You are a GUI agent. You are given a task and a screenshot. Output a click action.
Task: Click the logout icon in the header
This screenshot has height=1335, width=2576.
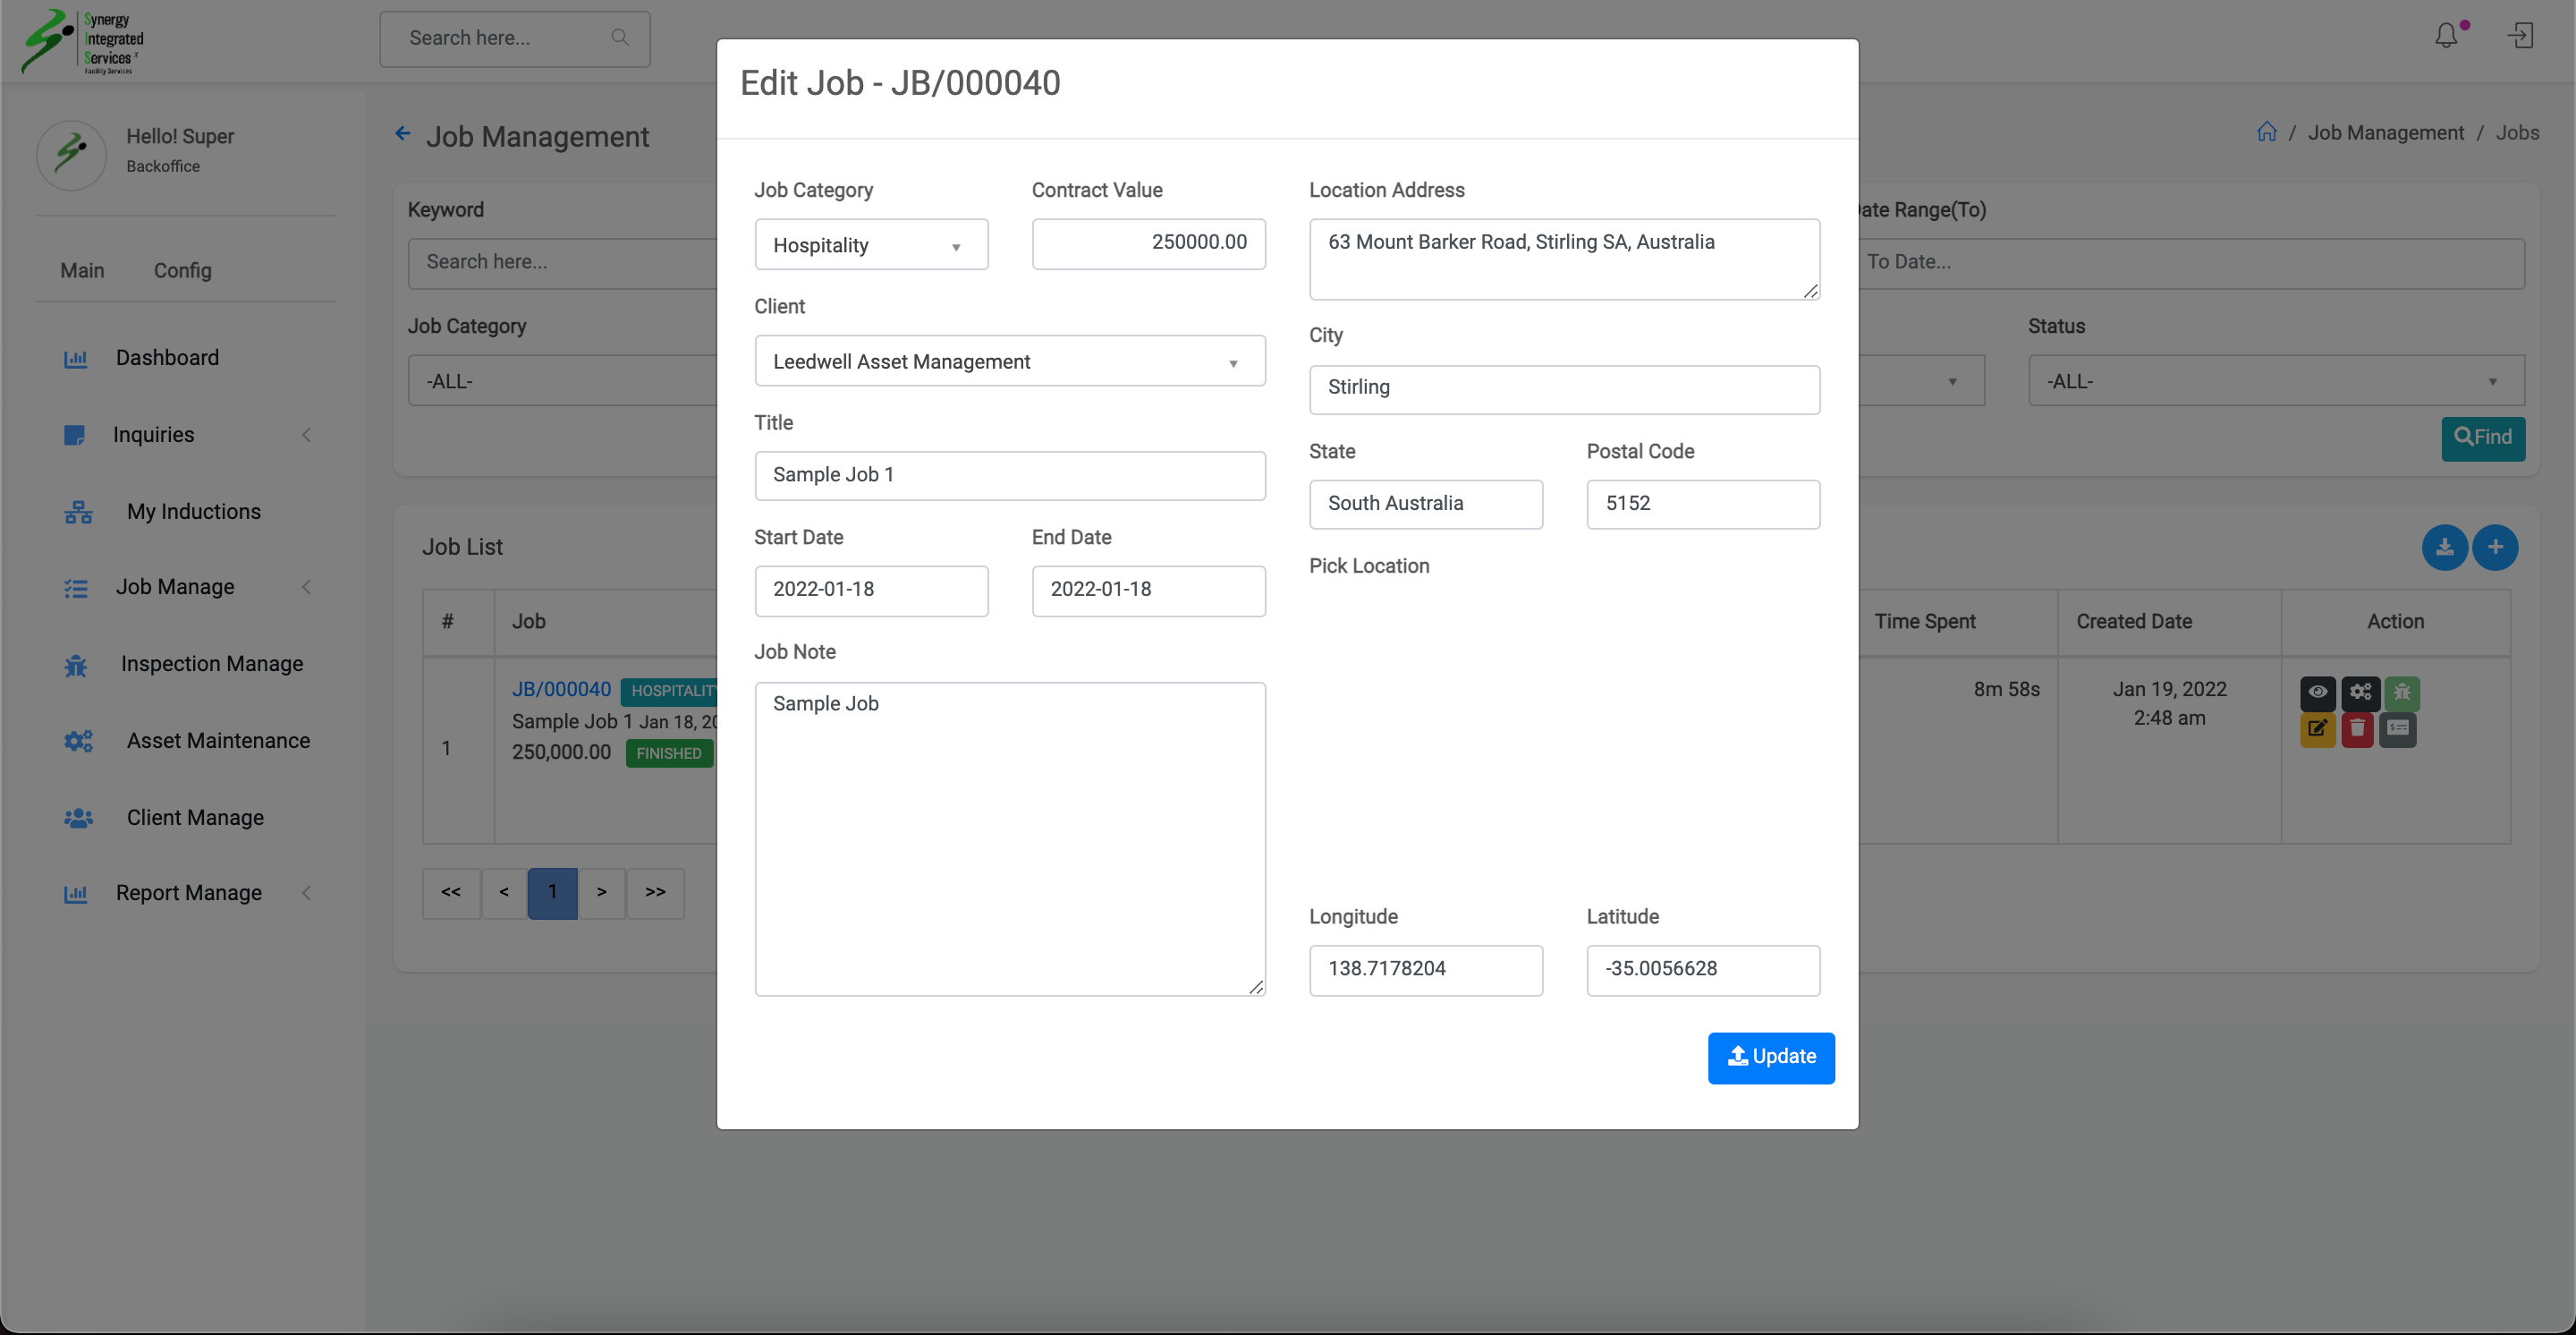pos(2520,37)
